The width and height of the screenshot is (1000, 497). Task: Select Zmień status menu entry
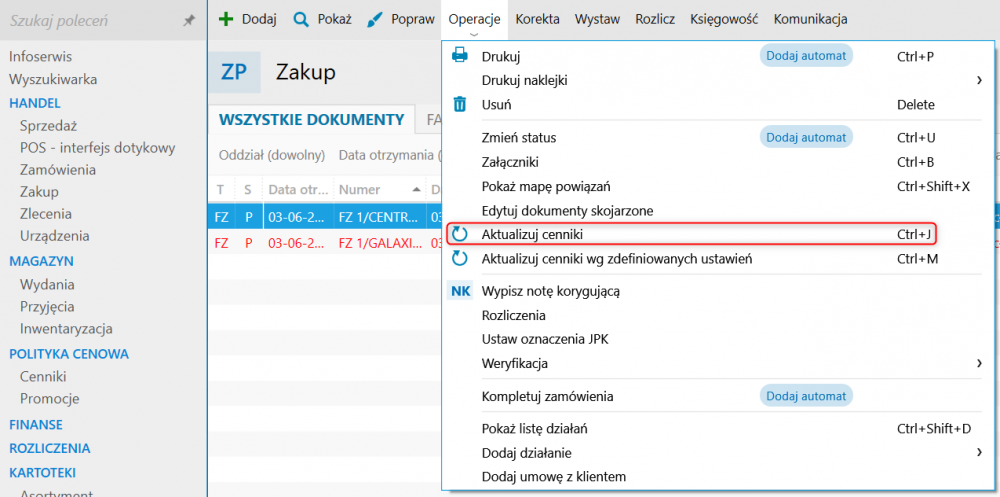coord(519,137)
